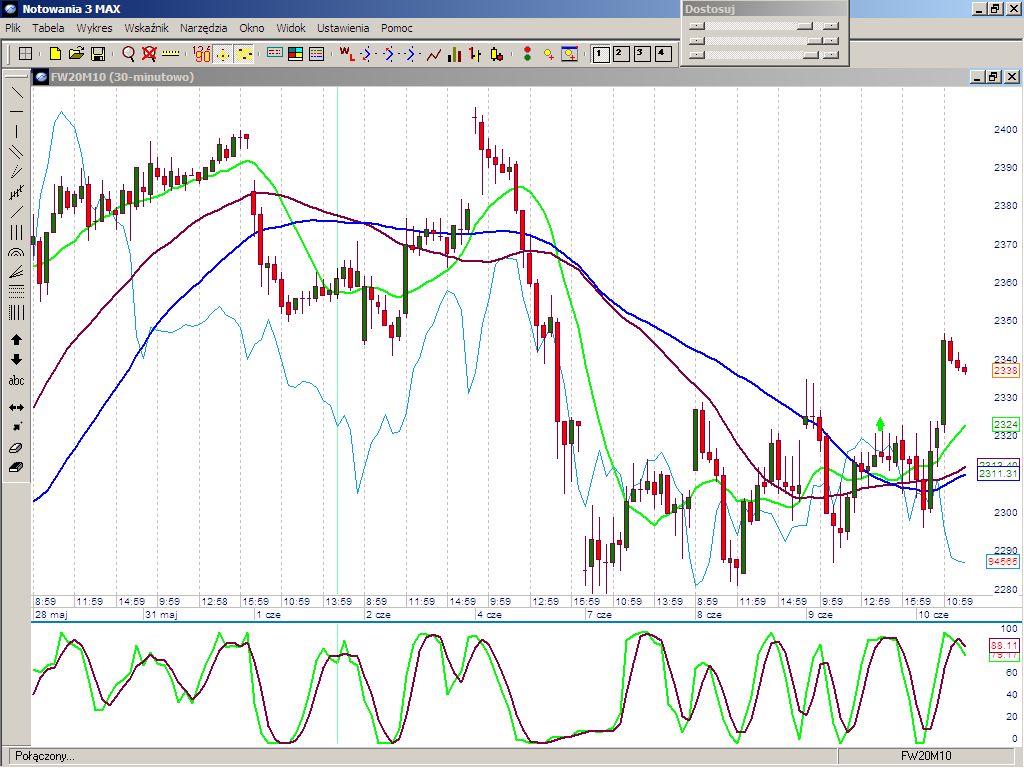Open the Wskaźnik menu
The image size is (1024, 768).
tap(146, 28)
